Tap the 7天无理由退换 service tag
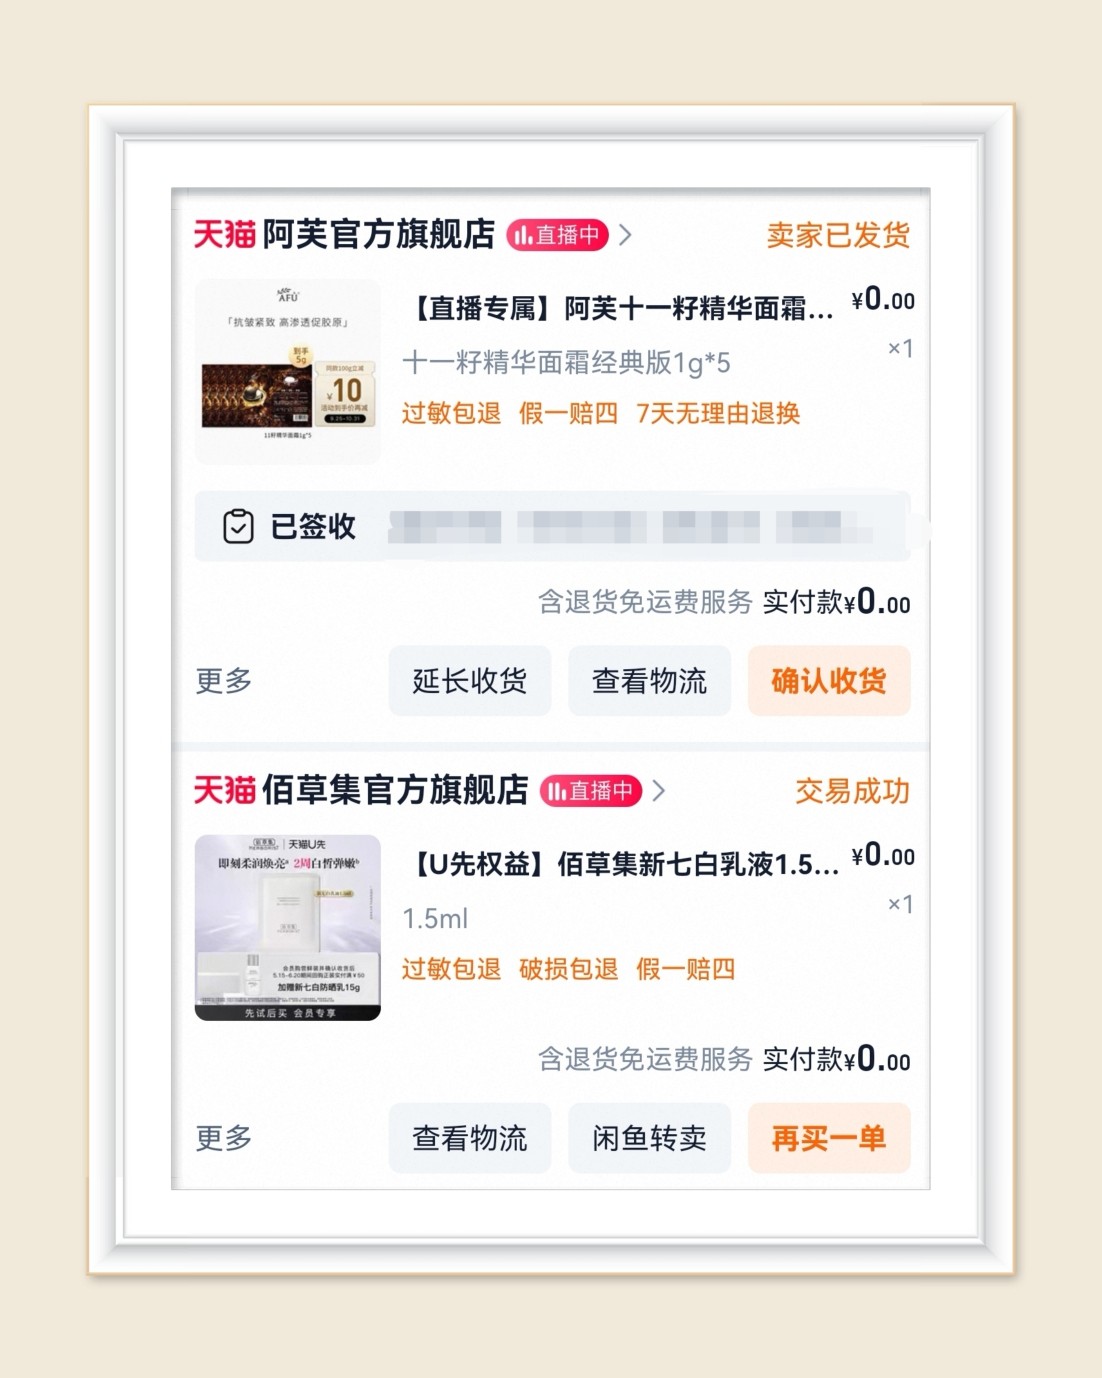Viewport: 1102px width, 1378px height. coord(718,413)
